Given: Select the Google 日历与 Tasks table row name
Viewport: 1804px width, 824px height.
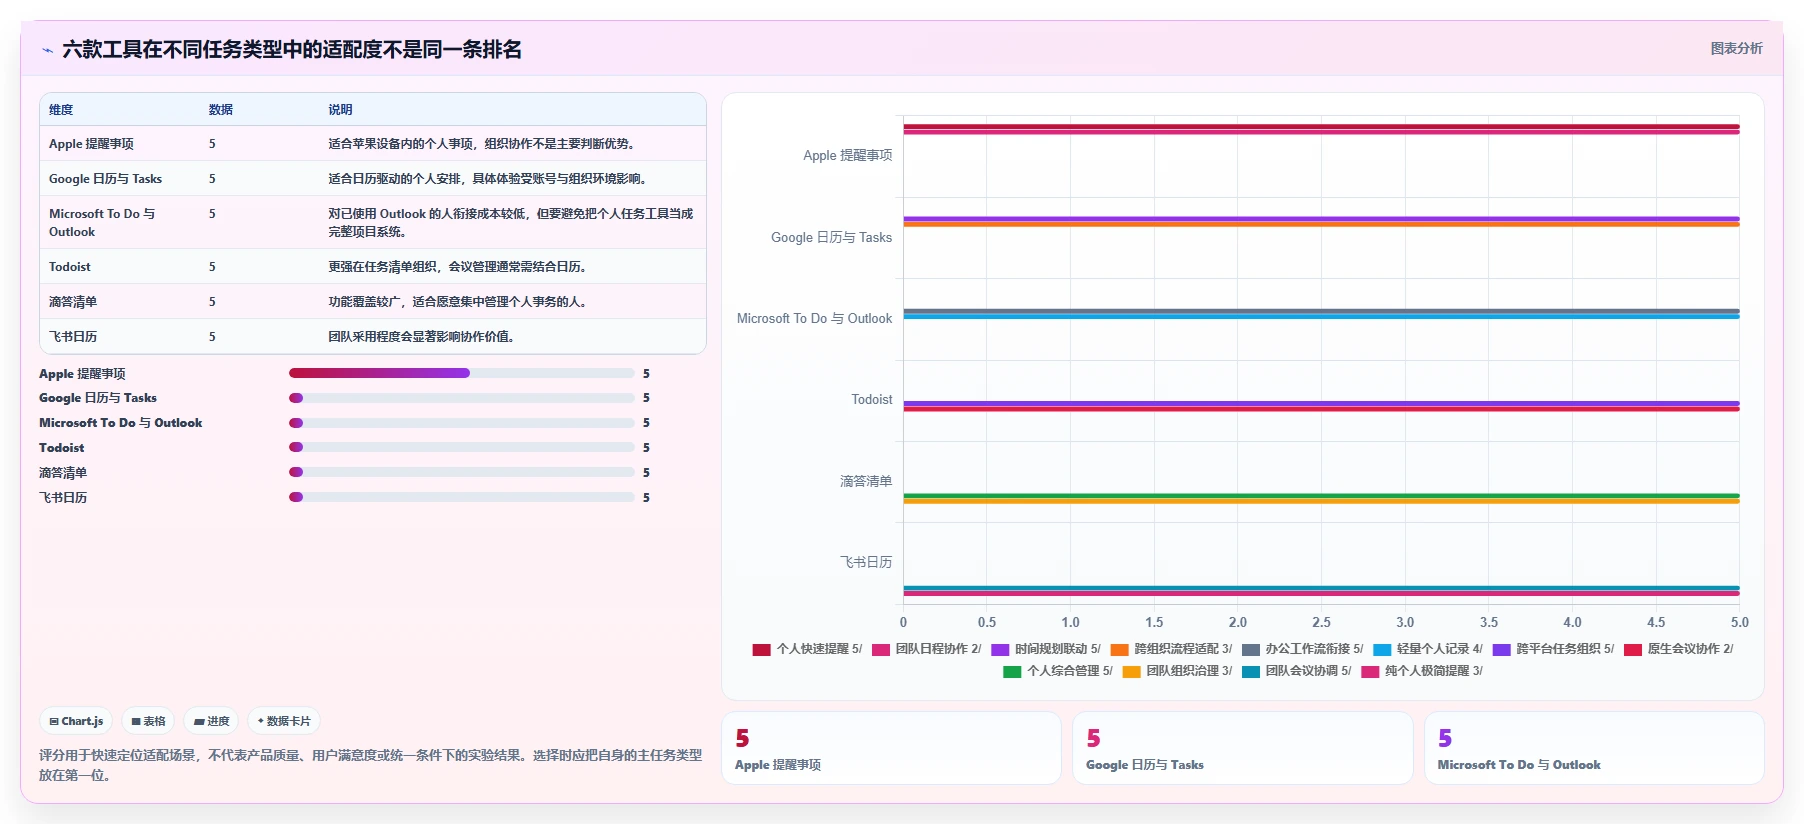Looking at the screenshot, I should pos(105,179).
